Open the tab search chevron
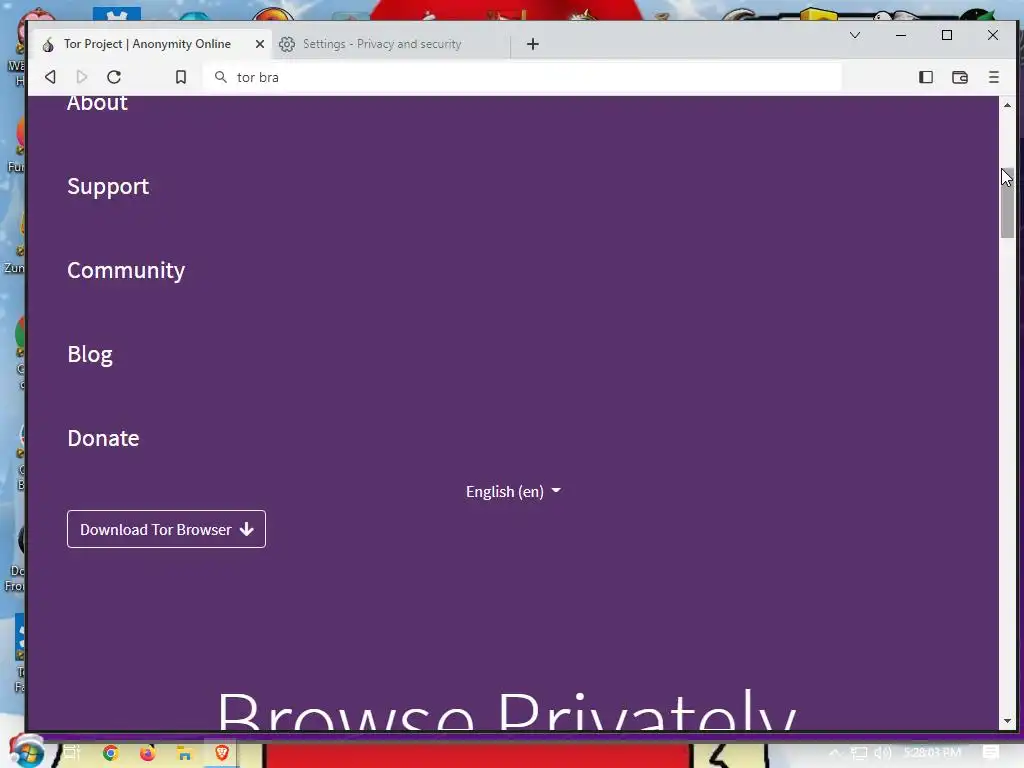1024x768 pixels. coord(854,35)
